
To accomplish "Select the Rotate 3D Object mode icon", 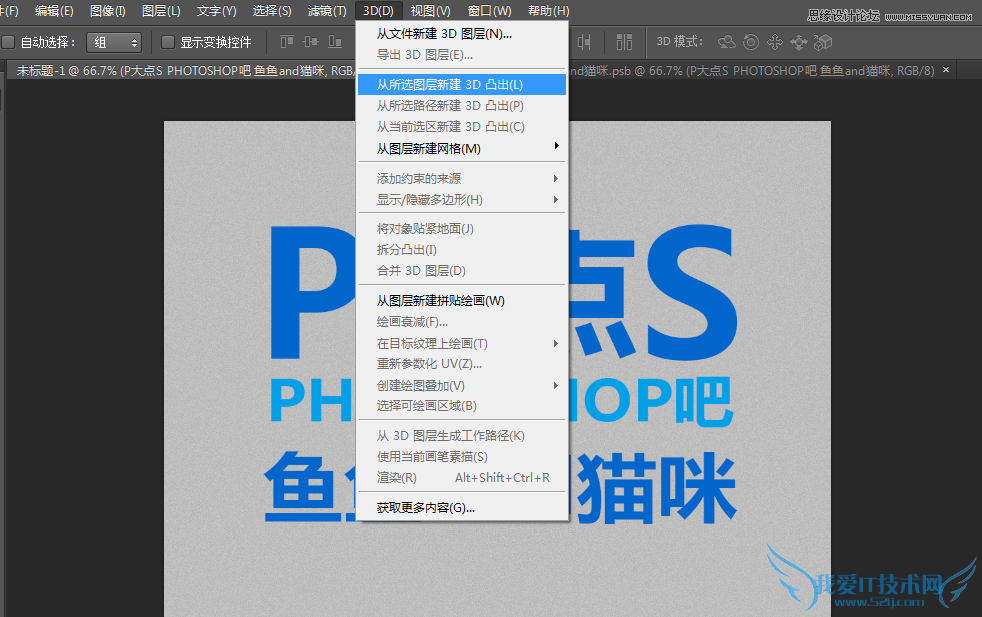I will (x=727, y=42).
